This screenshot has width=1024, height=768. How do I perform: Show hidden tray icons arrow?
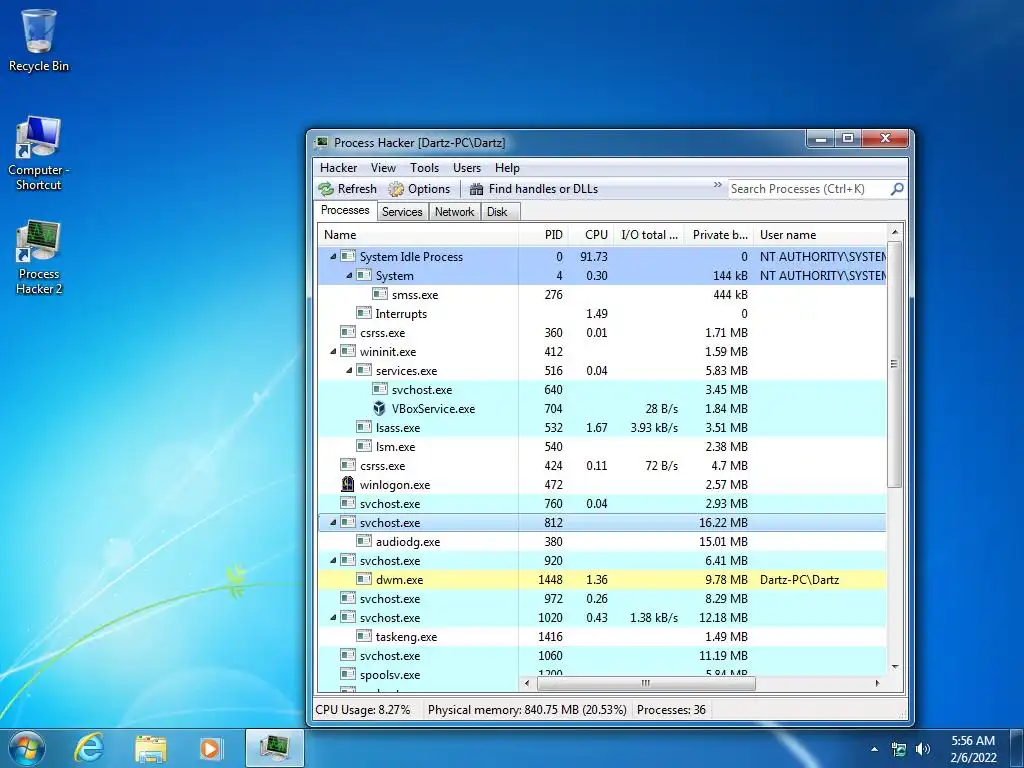874,749
